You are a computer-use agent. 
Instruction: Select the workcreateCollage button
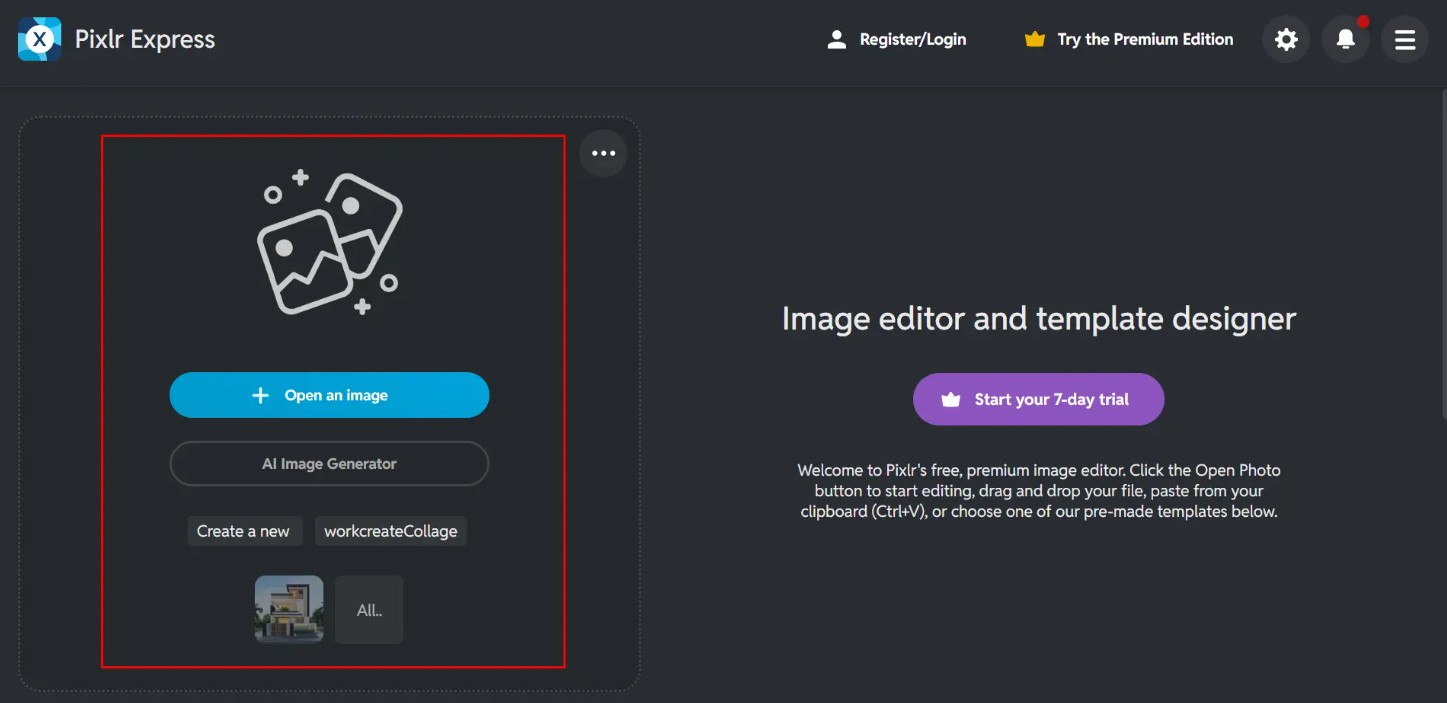pos(390,531)
